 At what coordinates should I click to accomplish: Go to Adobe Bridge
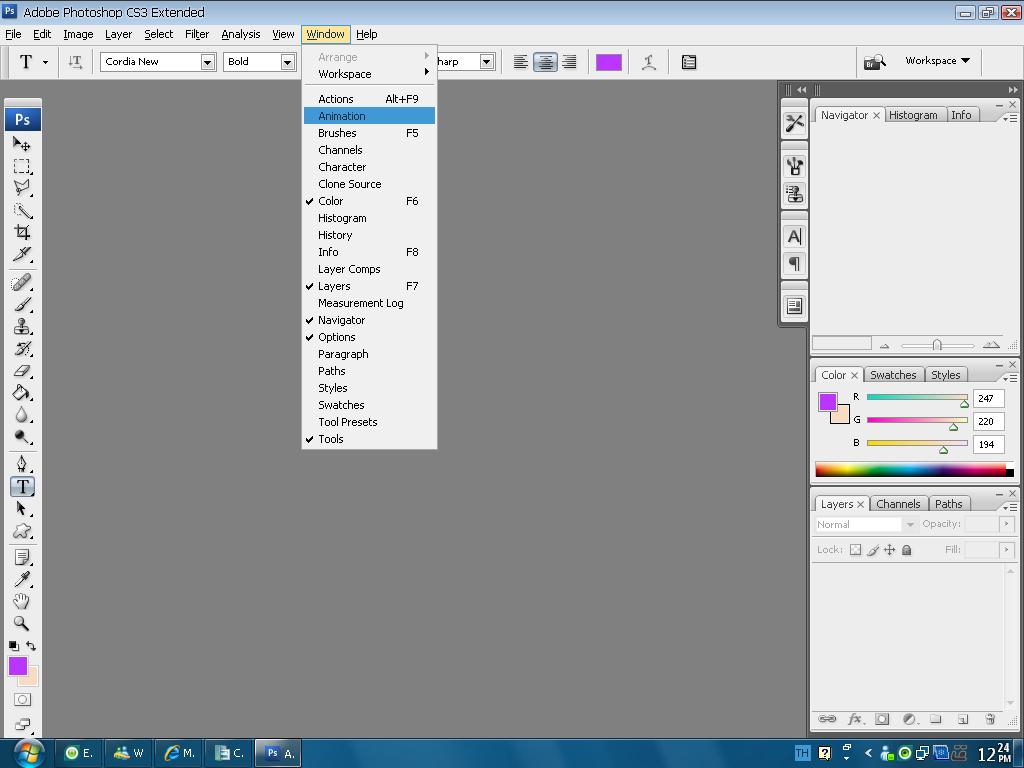click(x=874, y=62)
